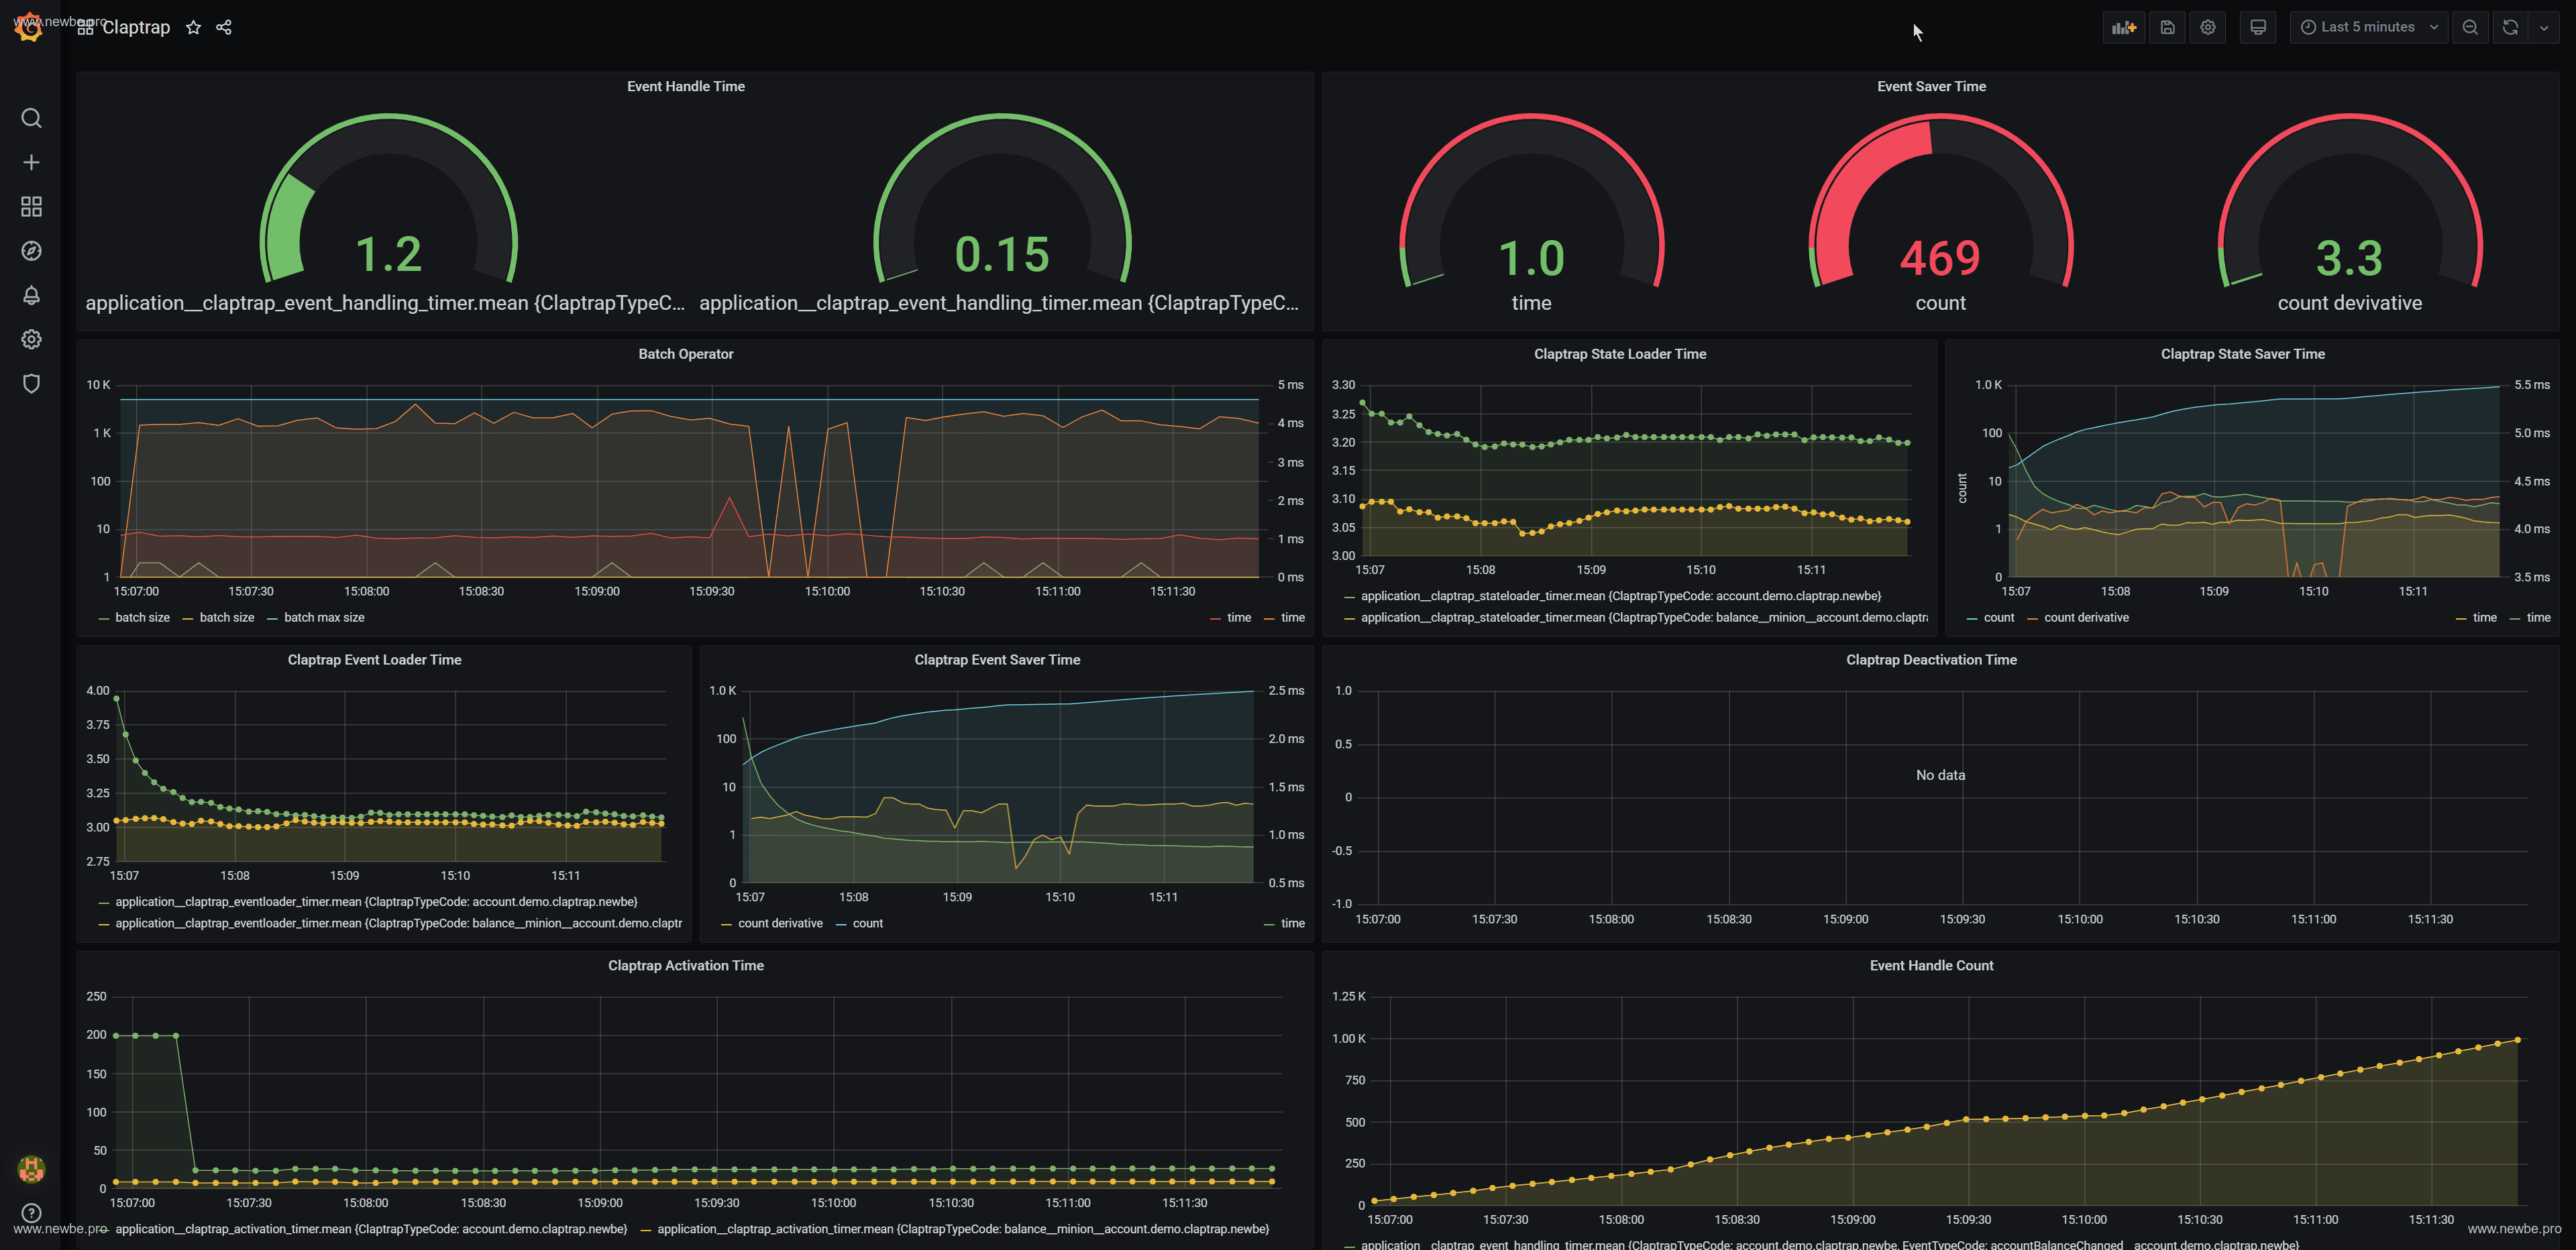2576x1250 pixels.
Task: Click the Add panel icon in toolbar
Action: (x=2123, y=27)
